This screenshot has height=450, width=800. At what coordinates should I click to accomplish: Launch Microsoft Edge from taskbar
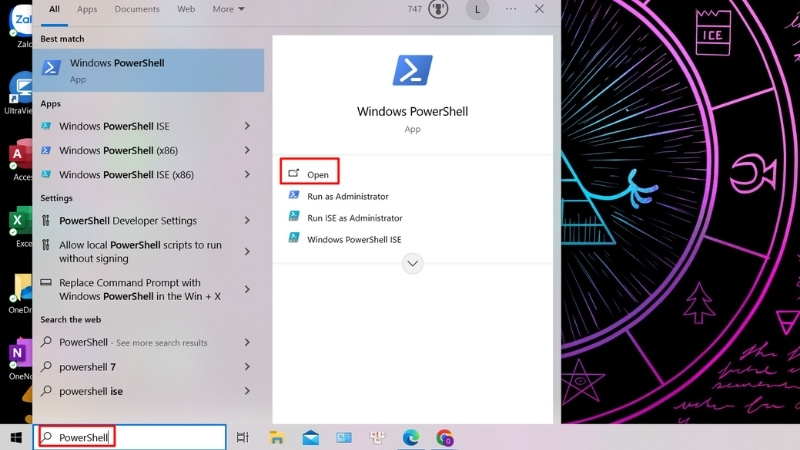(411, 437)
